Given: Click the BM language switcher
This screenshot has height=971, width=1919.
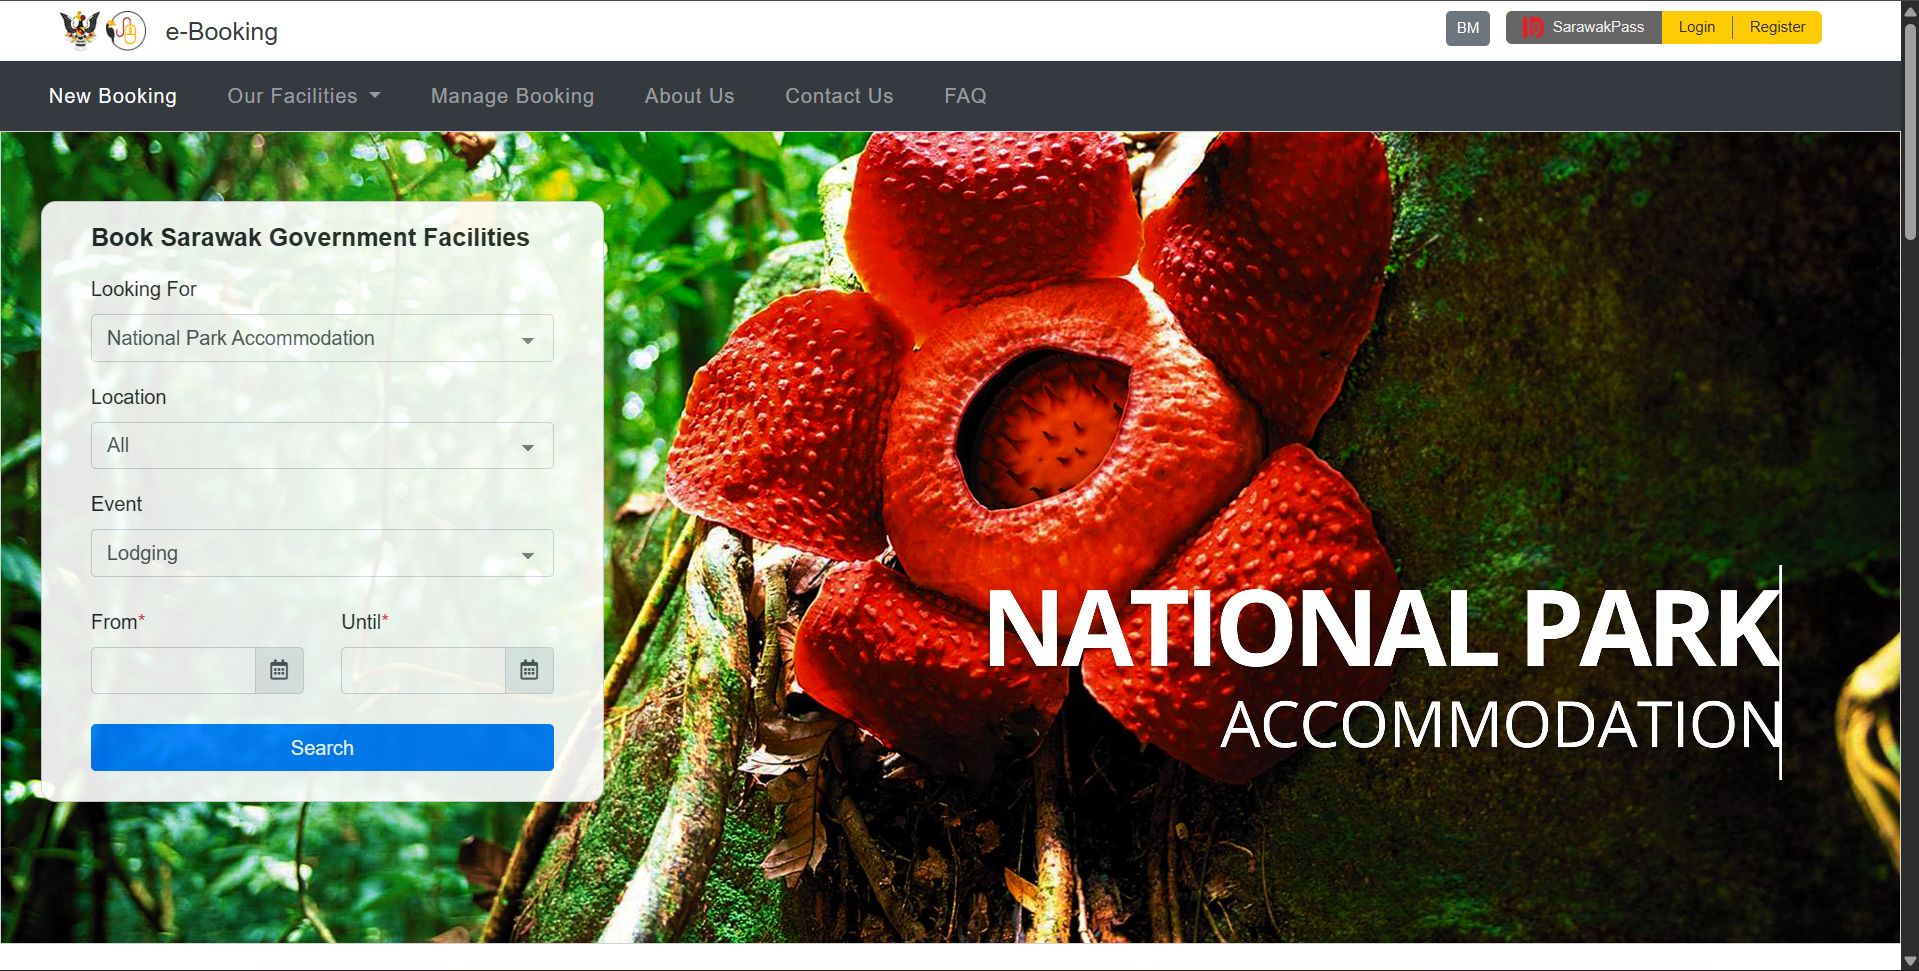Looking at the screenshot, I should tap(1467, 28).
